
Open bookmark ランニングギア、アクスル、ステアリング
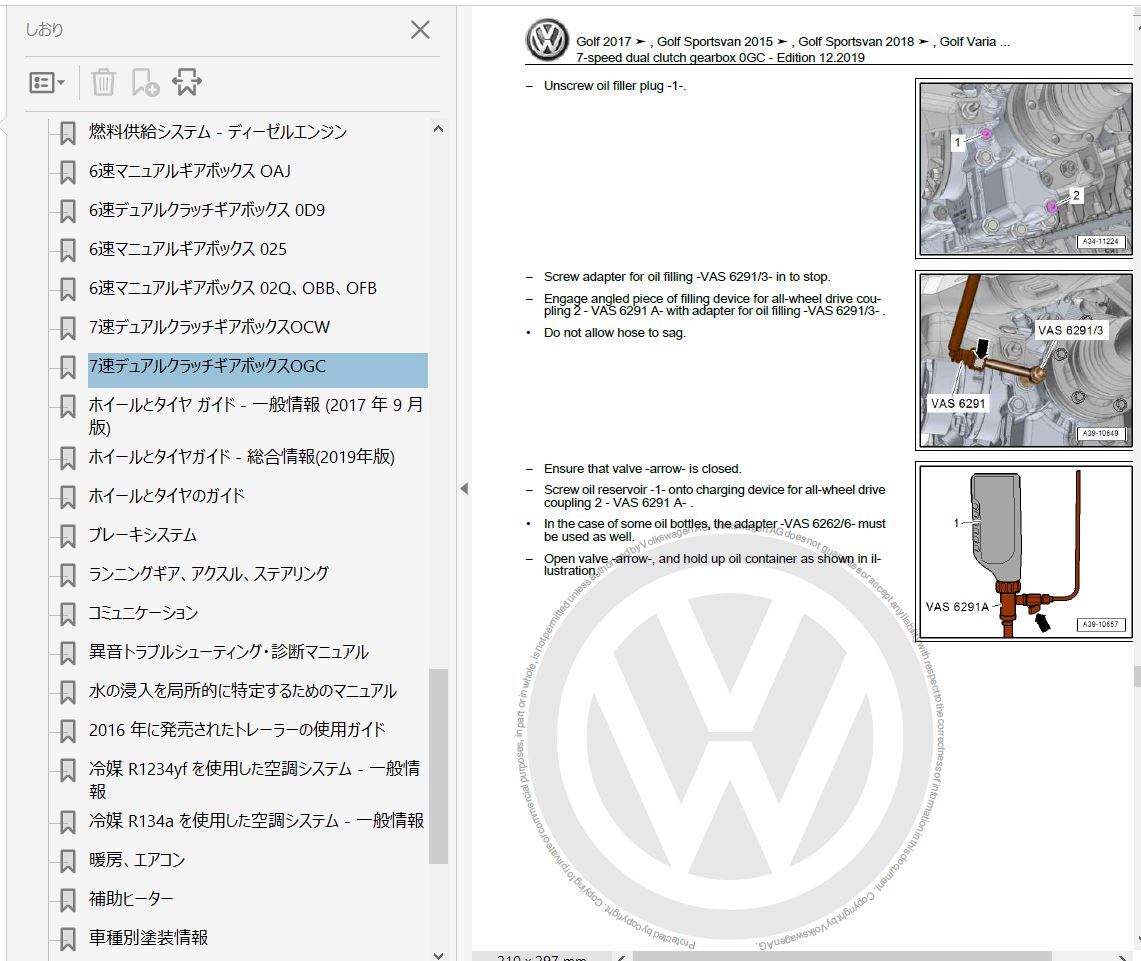pyautogui.click(x=209, y=574)
